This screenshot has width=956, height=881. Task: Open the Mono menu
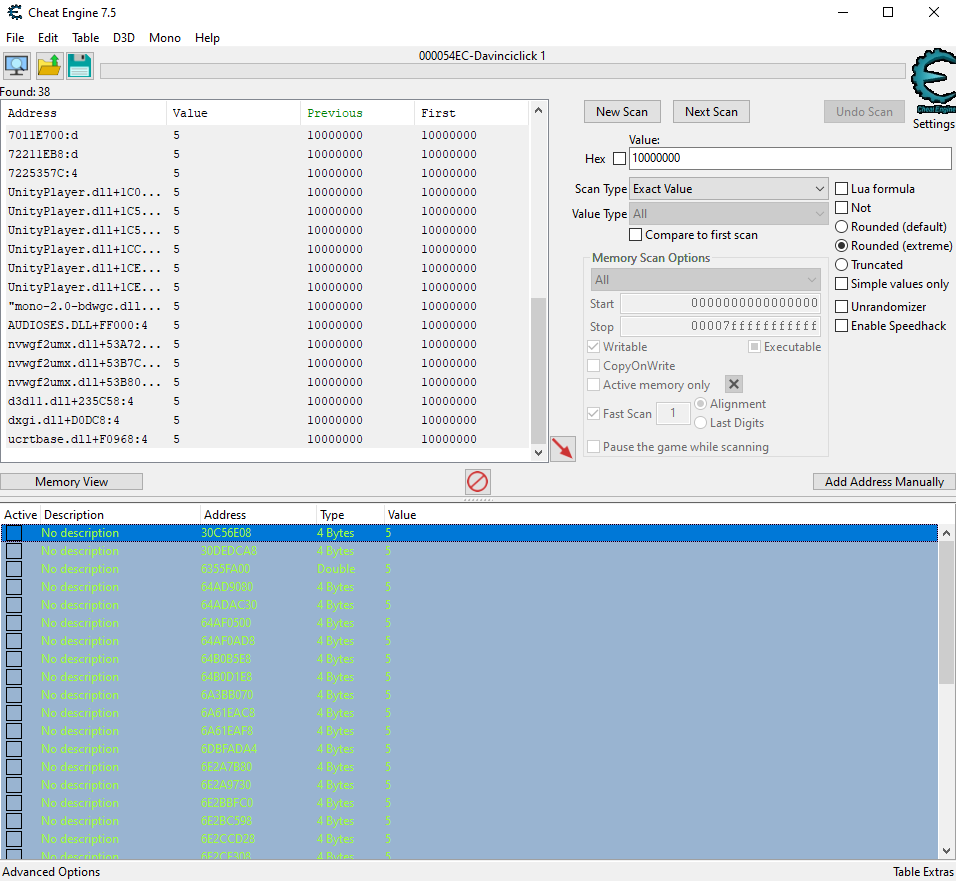pos(164,38)
